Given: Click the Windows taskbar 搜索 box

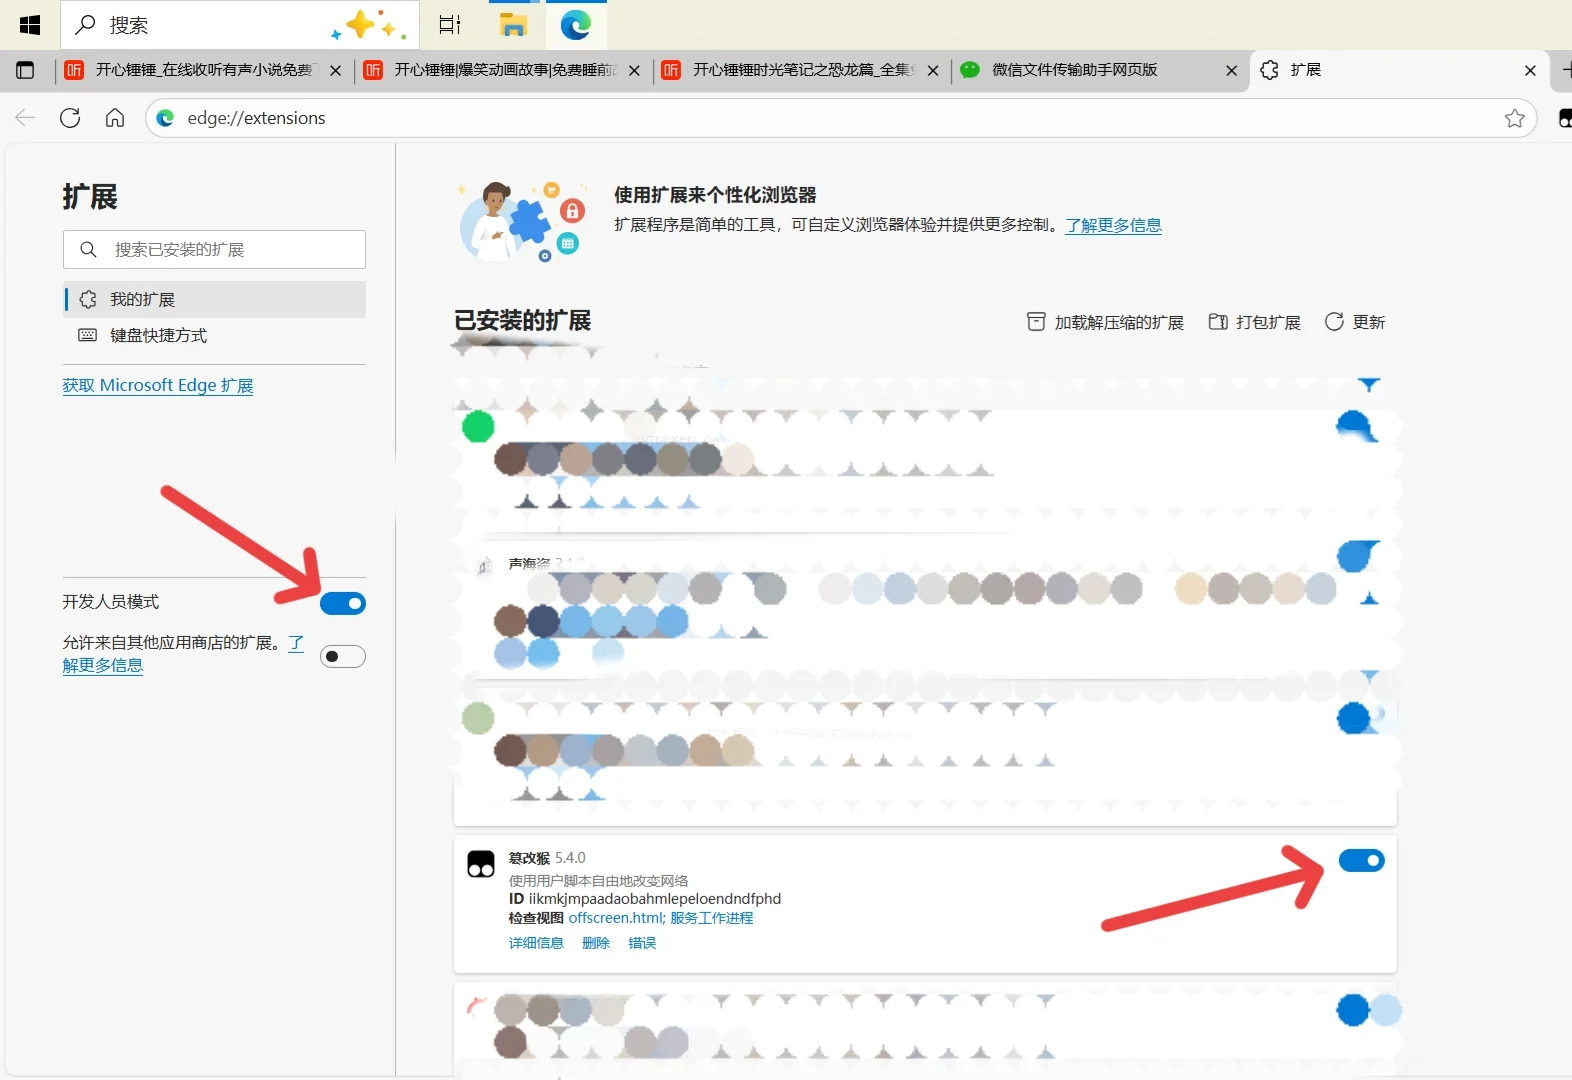Looking at the screenshot, I should pos(240,25).
